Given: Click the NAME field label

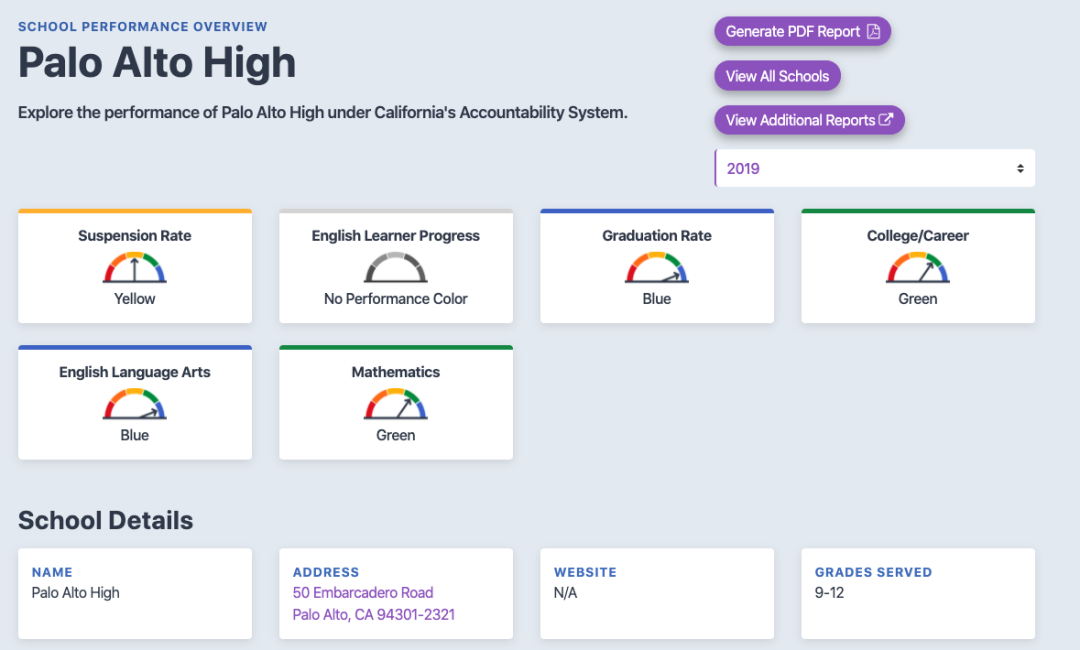Looking at the screenshot, I should pyautogui.click(x=52, y=572).
